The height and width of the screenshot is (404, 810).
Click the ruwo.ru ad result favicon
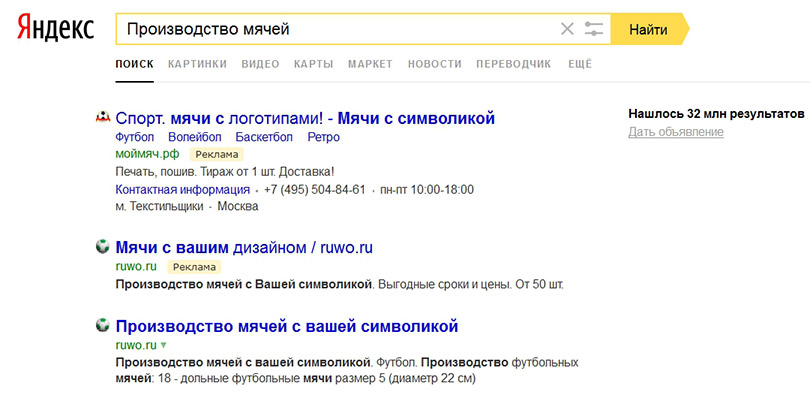click(101, 247)
